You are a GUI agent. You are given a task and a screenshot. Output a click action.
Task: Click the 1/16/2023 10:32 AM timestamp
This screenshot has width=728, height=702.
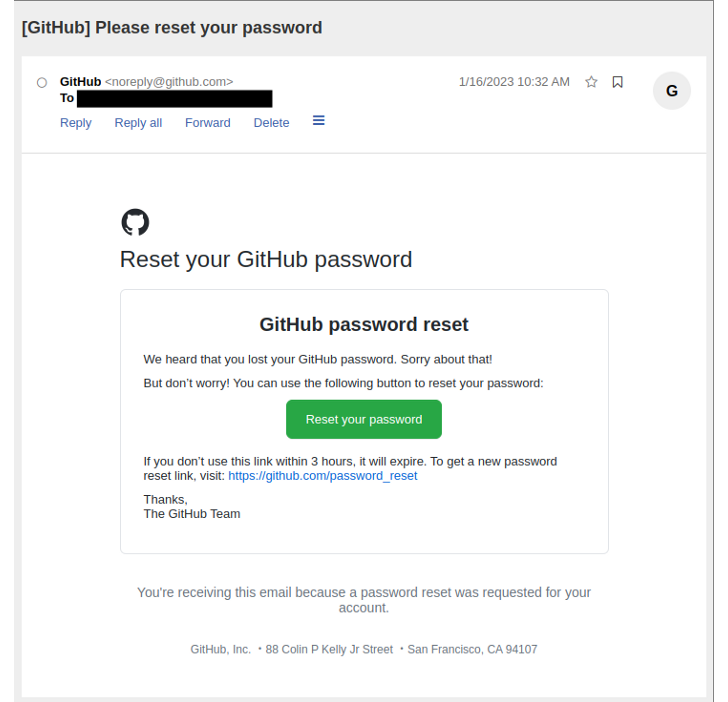tap(514, 82)
